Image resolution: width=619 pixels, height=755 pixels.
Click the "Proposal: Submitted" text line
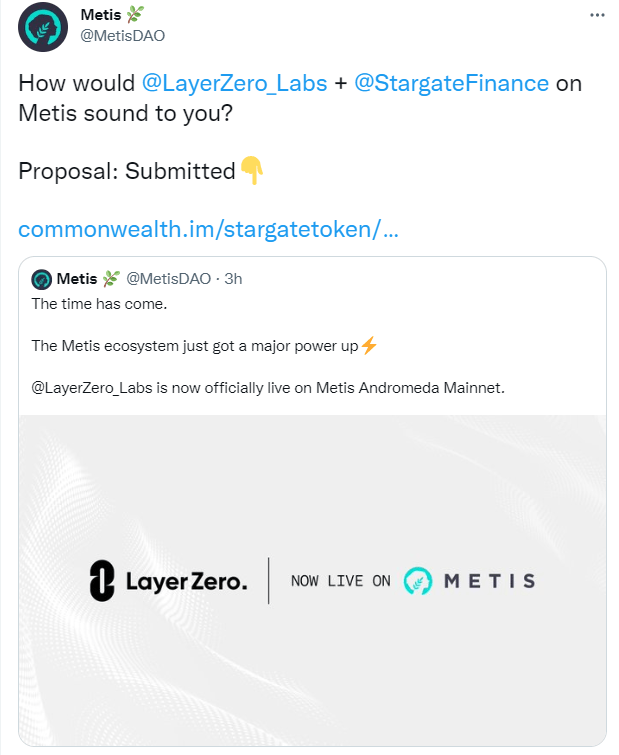126,171
